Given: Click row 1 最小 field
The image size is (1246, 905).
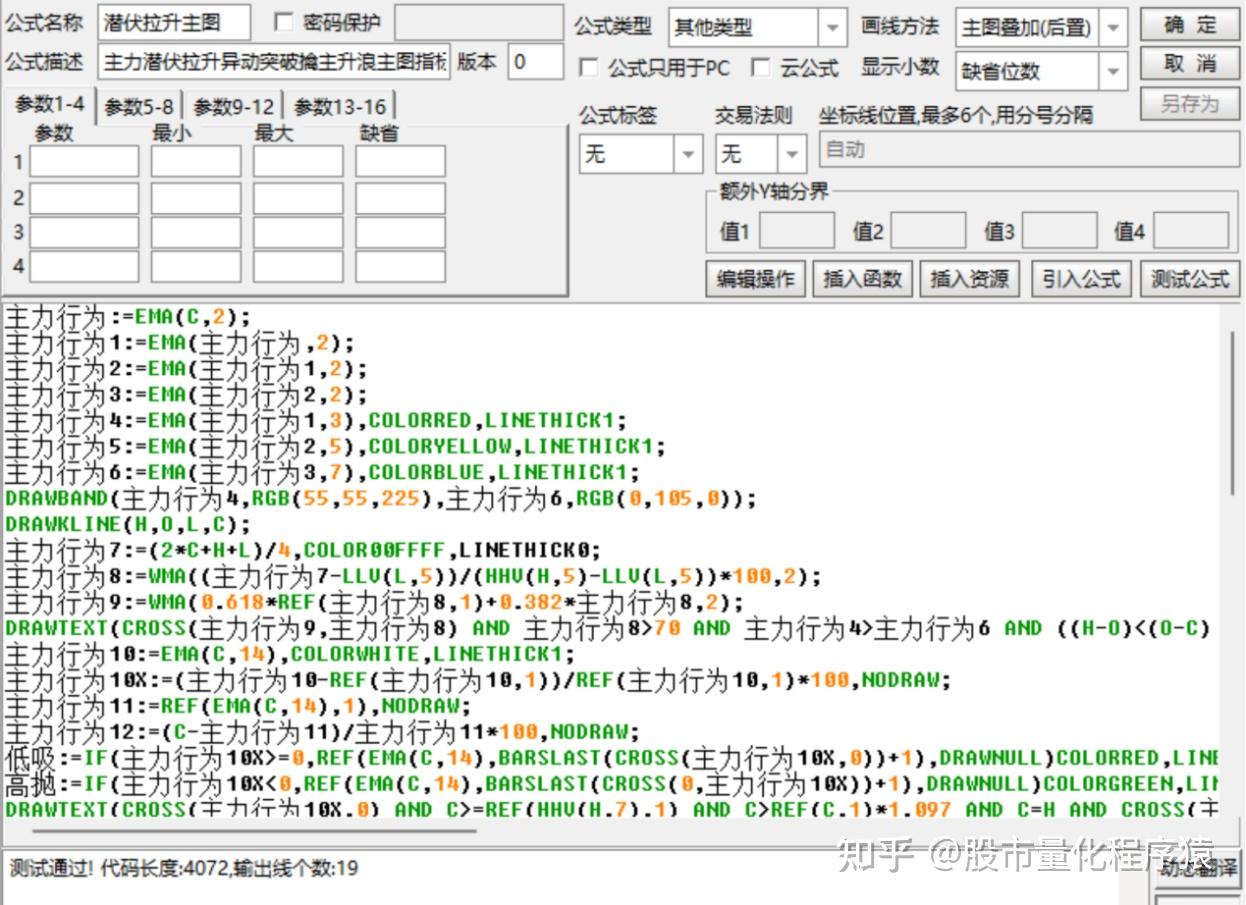Looking at the screenshot, I should coord(196,161).
